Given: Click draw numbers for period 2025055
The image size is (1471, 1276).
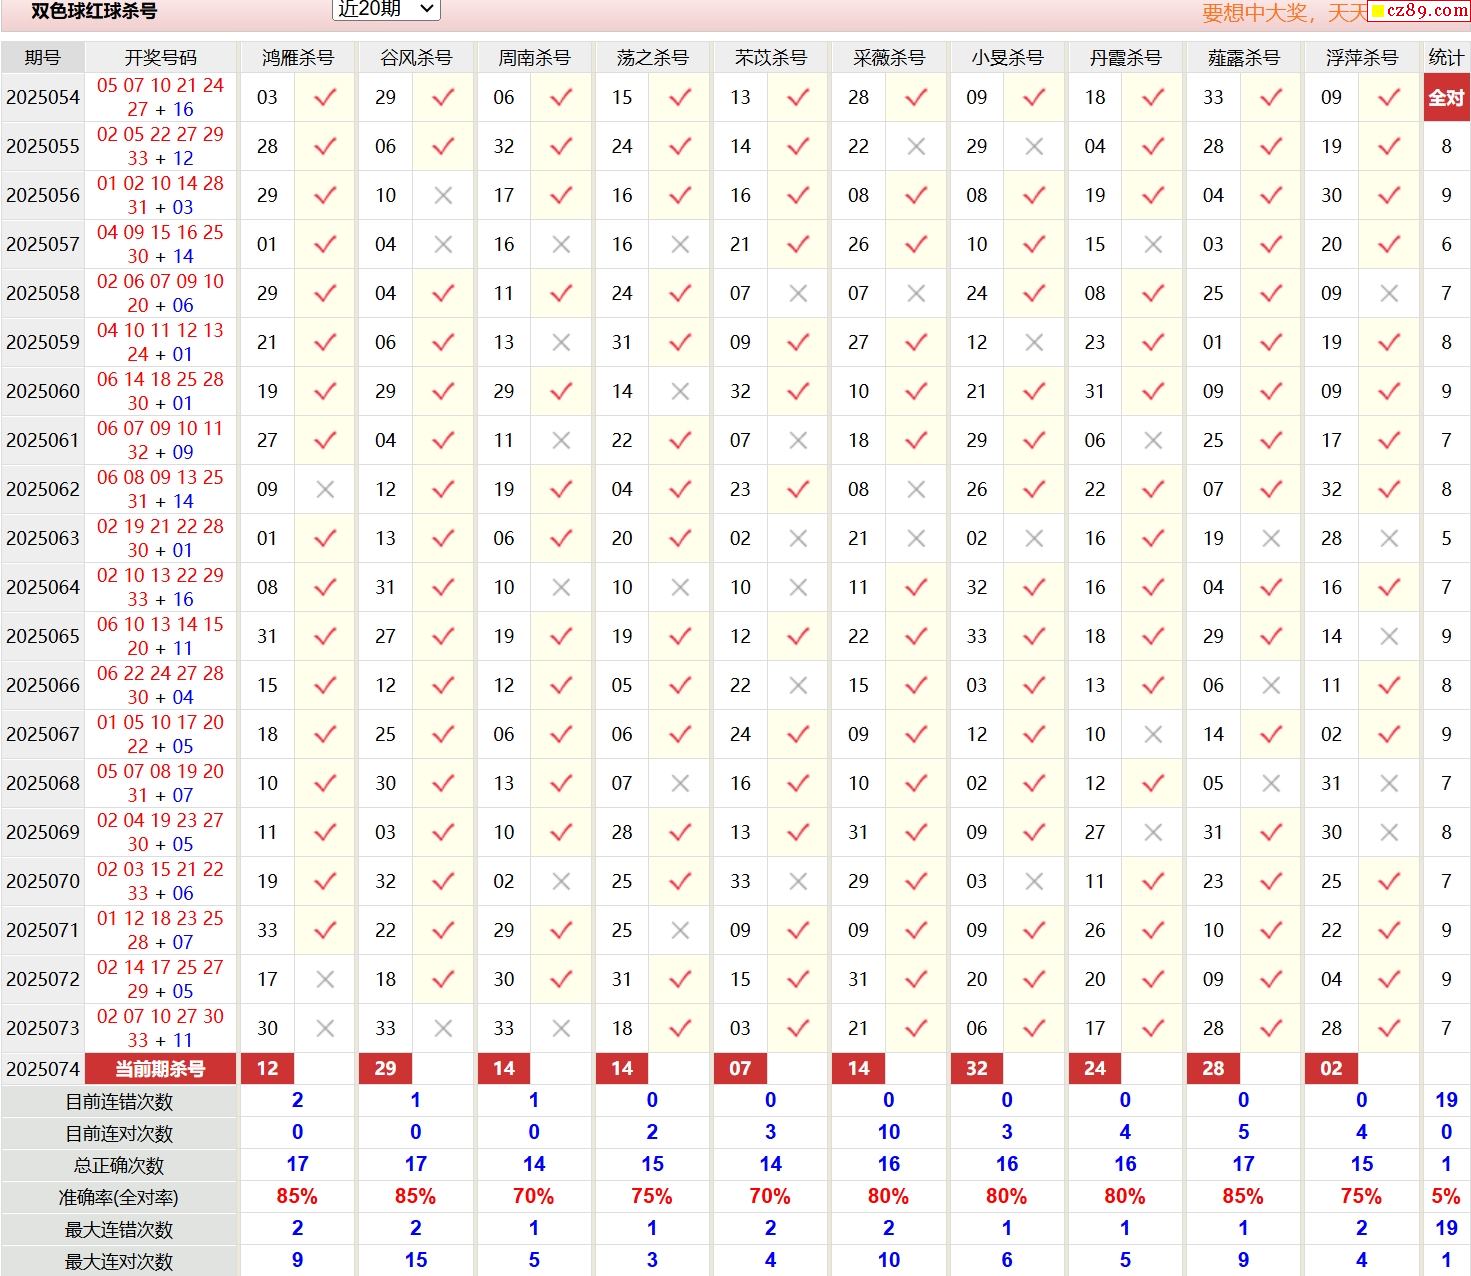Looking at the screenshot, I should click(x=160, y=147).
